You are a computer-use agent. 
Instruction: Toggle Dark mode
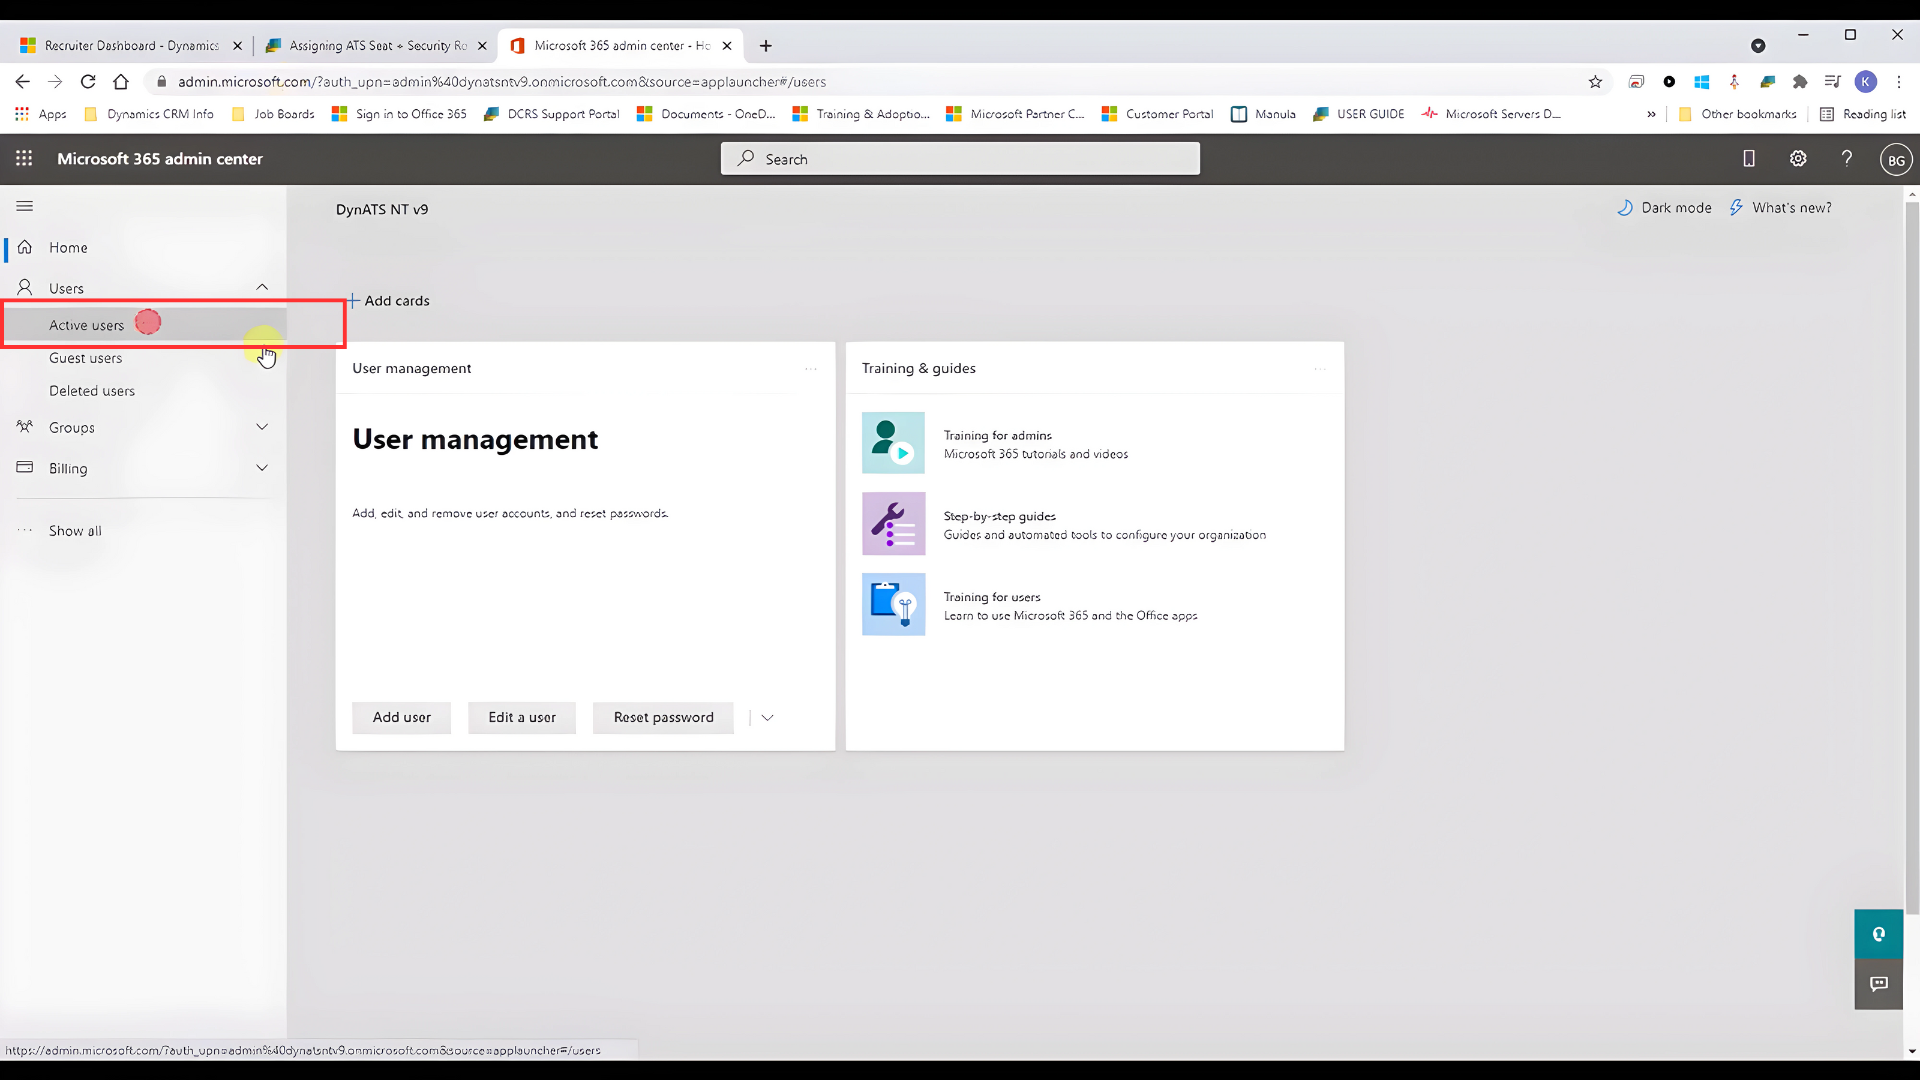coord(1665,208)
